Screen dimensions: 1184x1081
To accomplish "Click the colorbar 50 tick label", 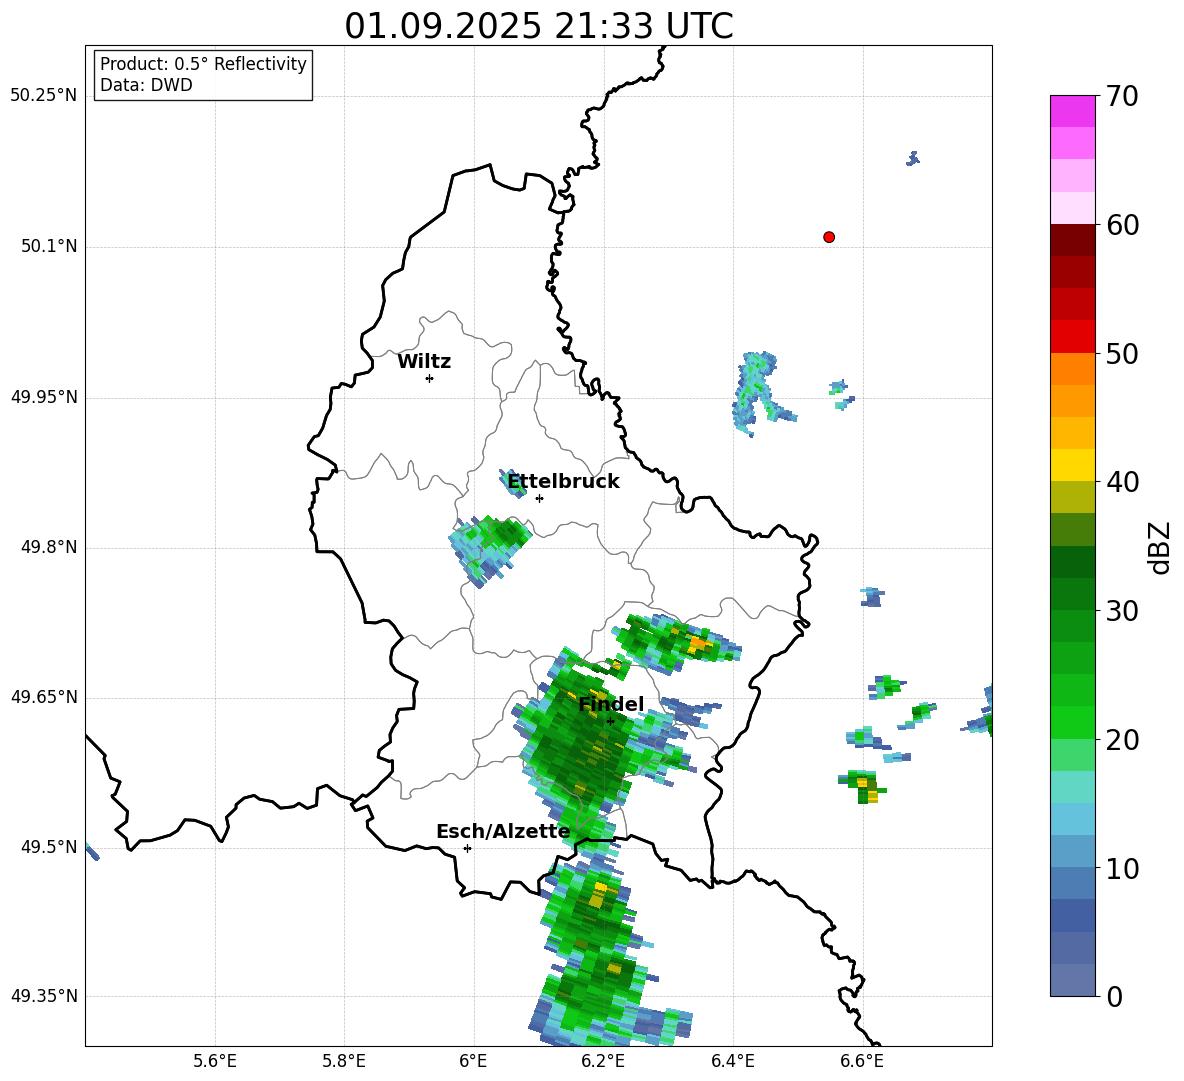I will (1121, 353).
